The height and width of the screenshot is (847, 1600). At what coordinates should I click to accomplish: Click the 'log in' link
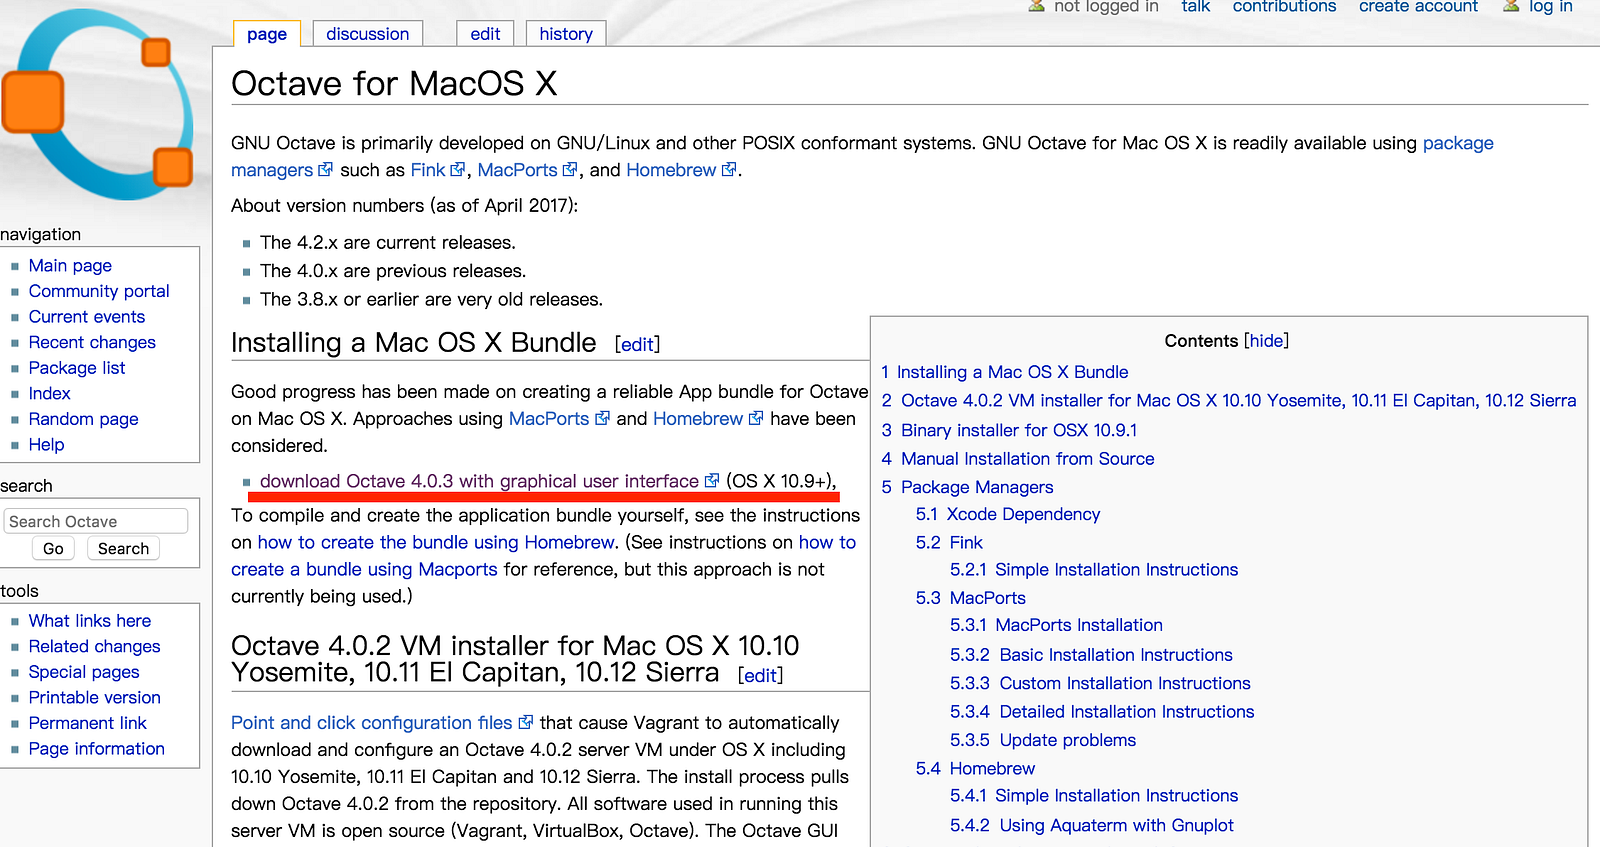pos(1550,7)
